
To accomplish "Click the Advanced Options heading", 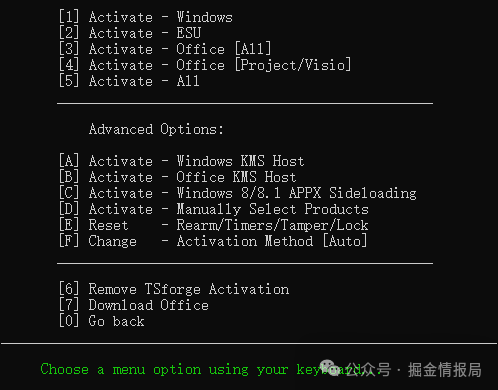I will click(x=156, y=129).
